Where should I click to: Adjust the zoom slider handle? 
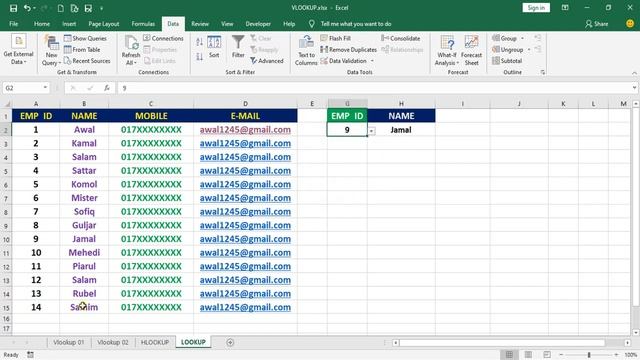(589, 355)
